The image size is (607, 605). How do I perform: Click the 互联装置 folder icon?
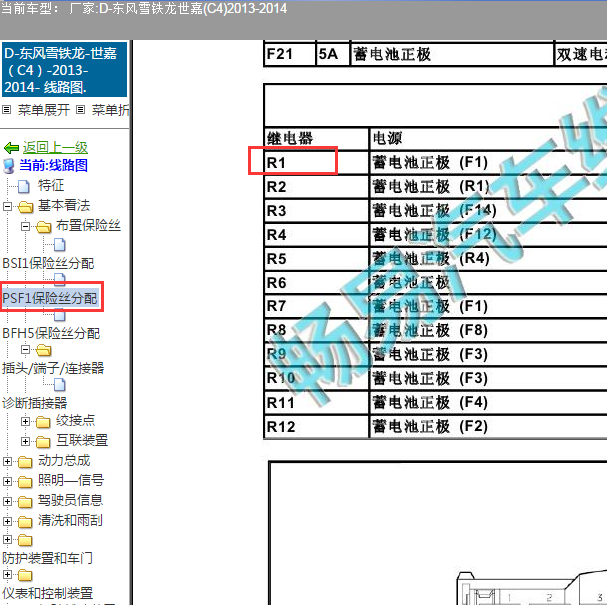pyautogui.click(x=43, y=442)
